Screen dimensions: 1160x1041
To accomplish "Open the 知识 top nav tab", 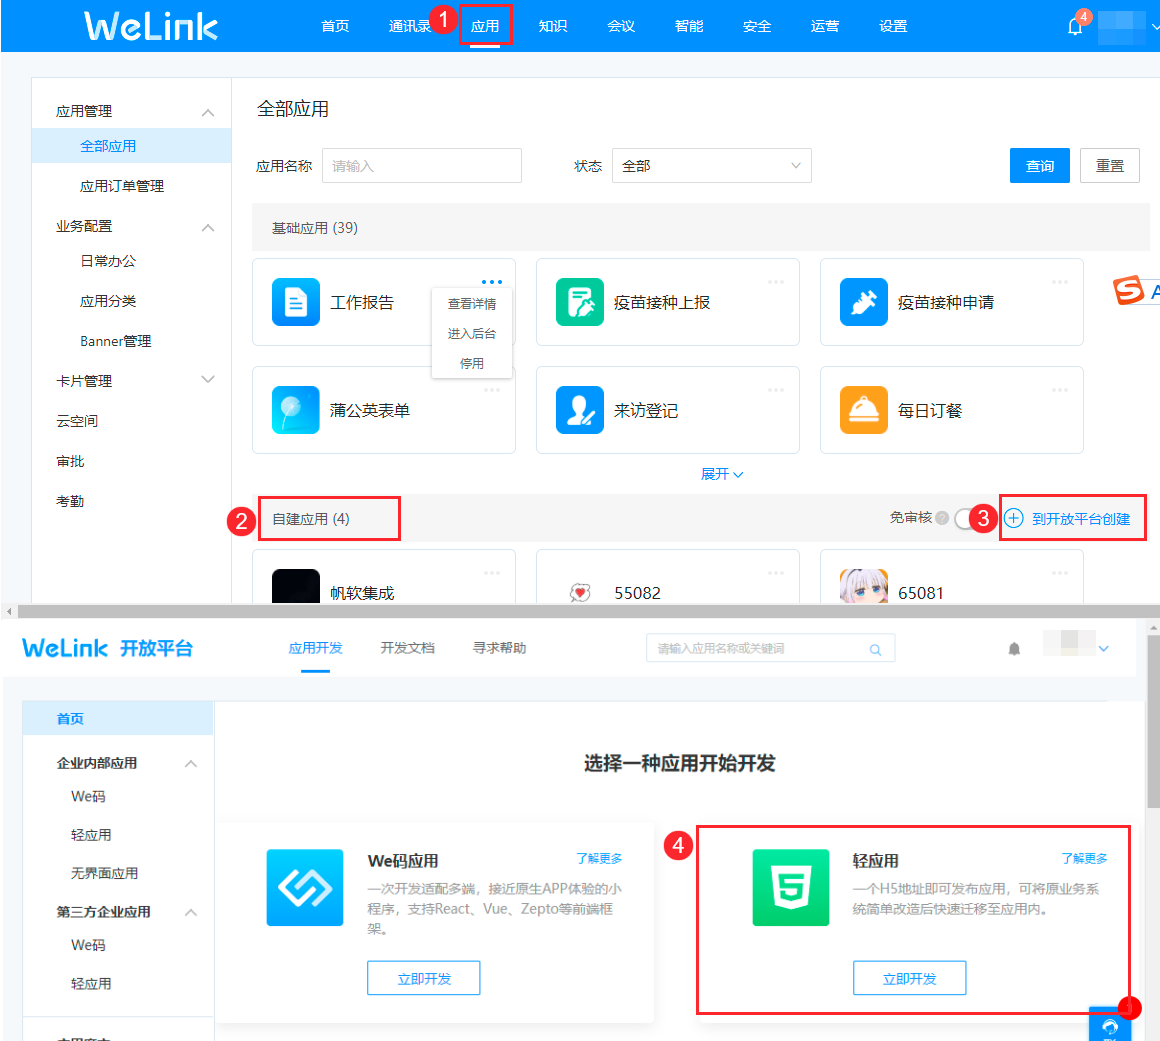I will pos(553,26).
